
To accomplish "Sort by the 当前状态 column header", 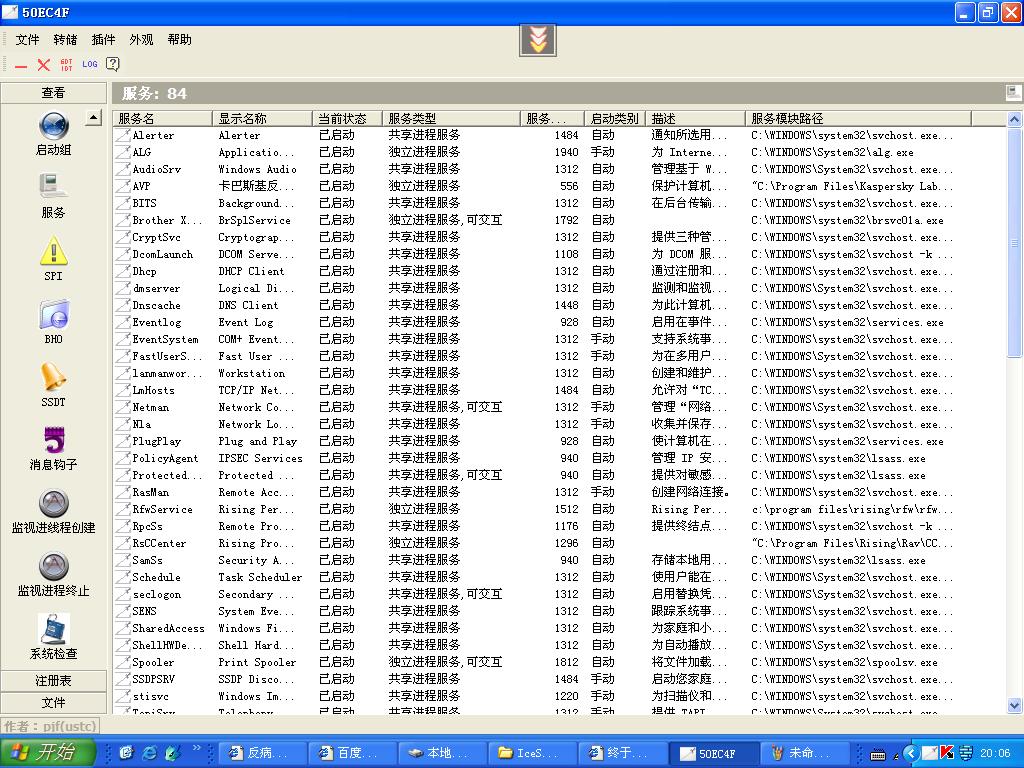I will point(347,118).
